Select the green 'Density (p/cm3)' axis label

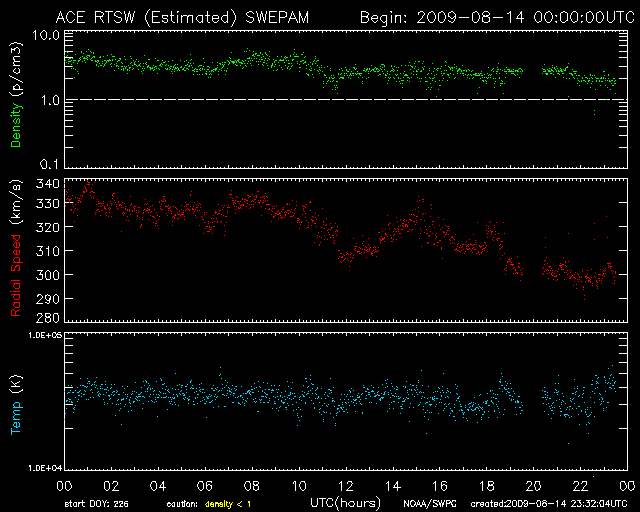coord(16,95)
